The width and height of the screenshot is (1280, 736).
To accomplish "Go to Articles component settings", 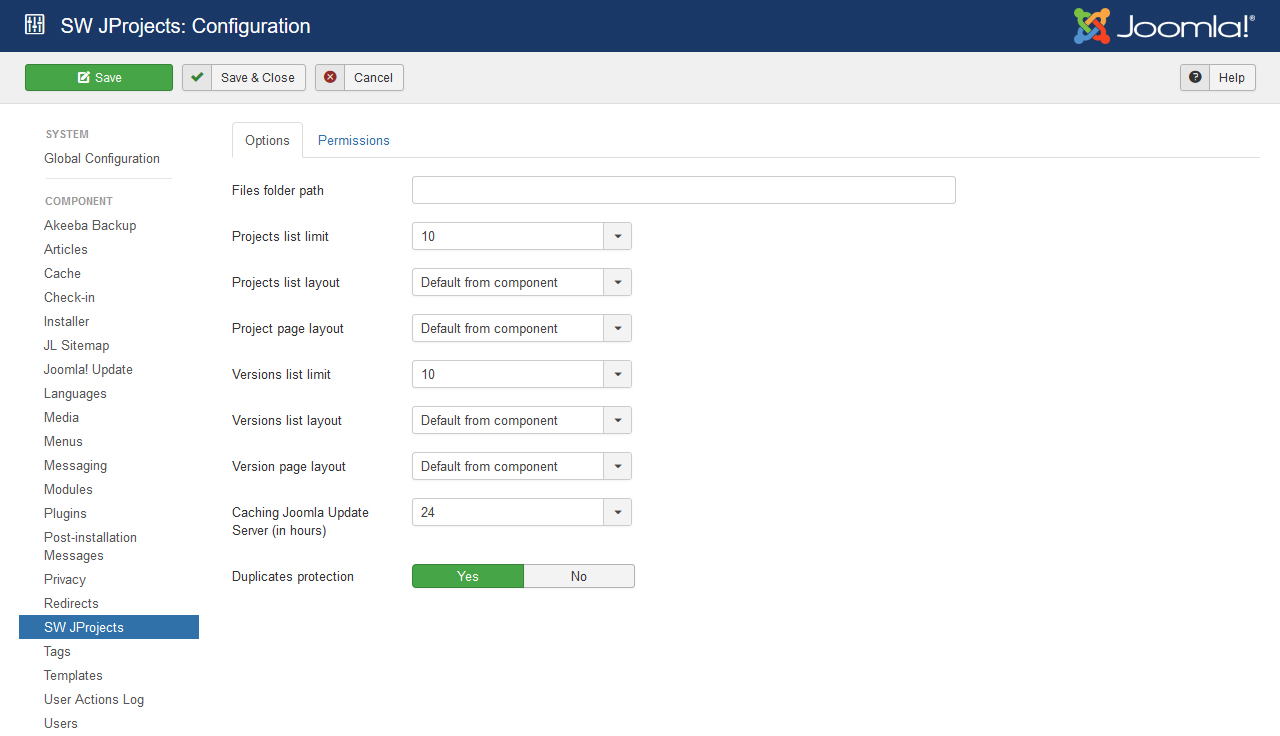I will click(66, 249).
